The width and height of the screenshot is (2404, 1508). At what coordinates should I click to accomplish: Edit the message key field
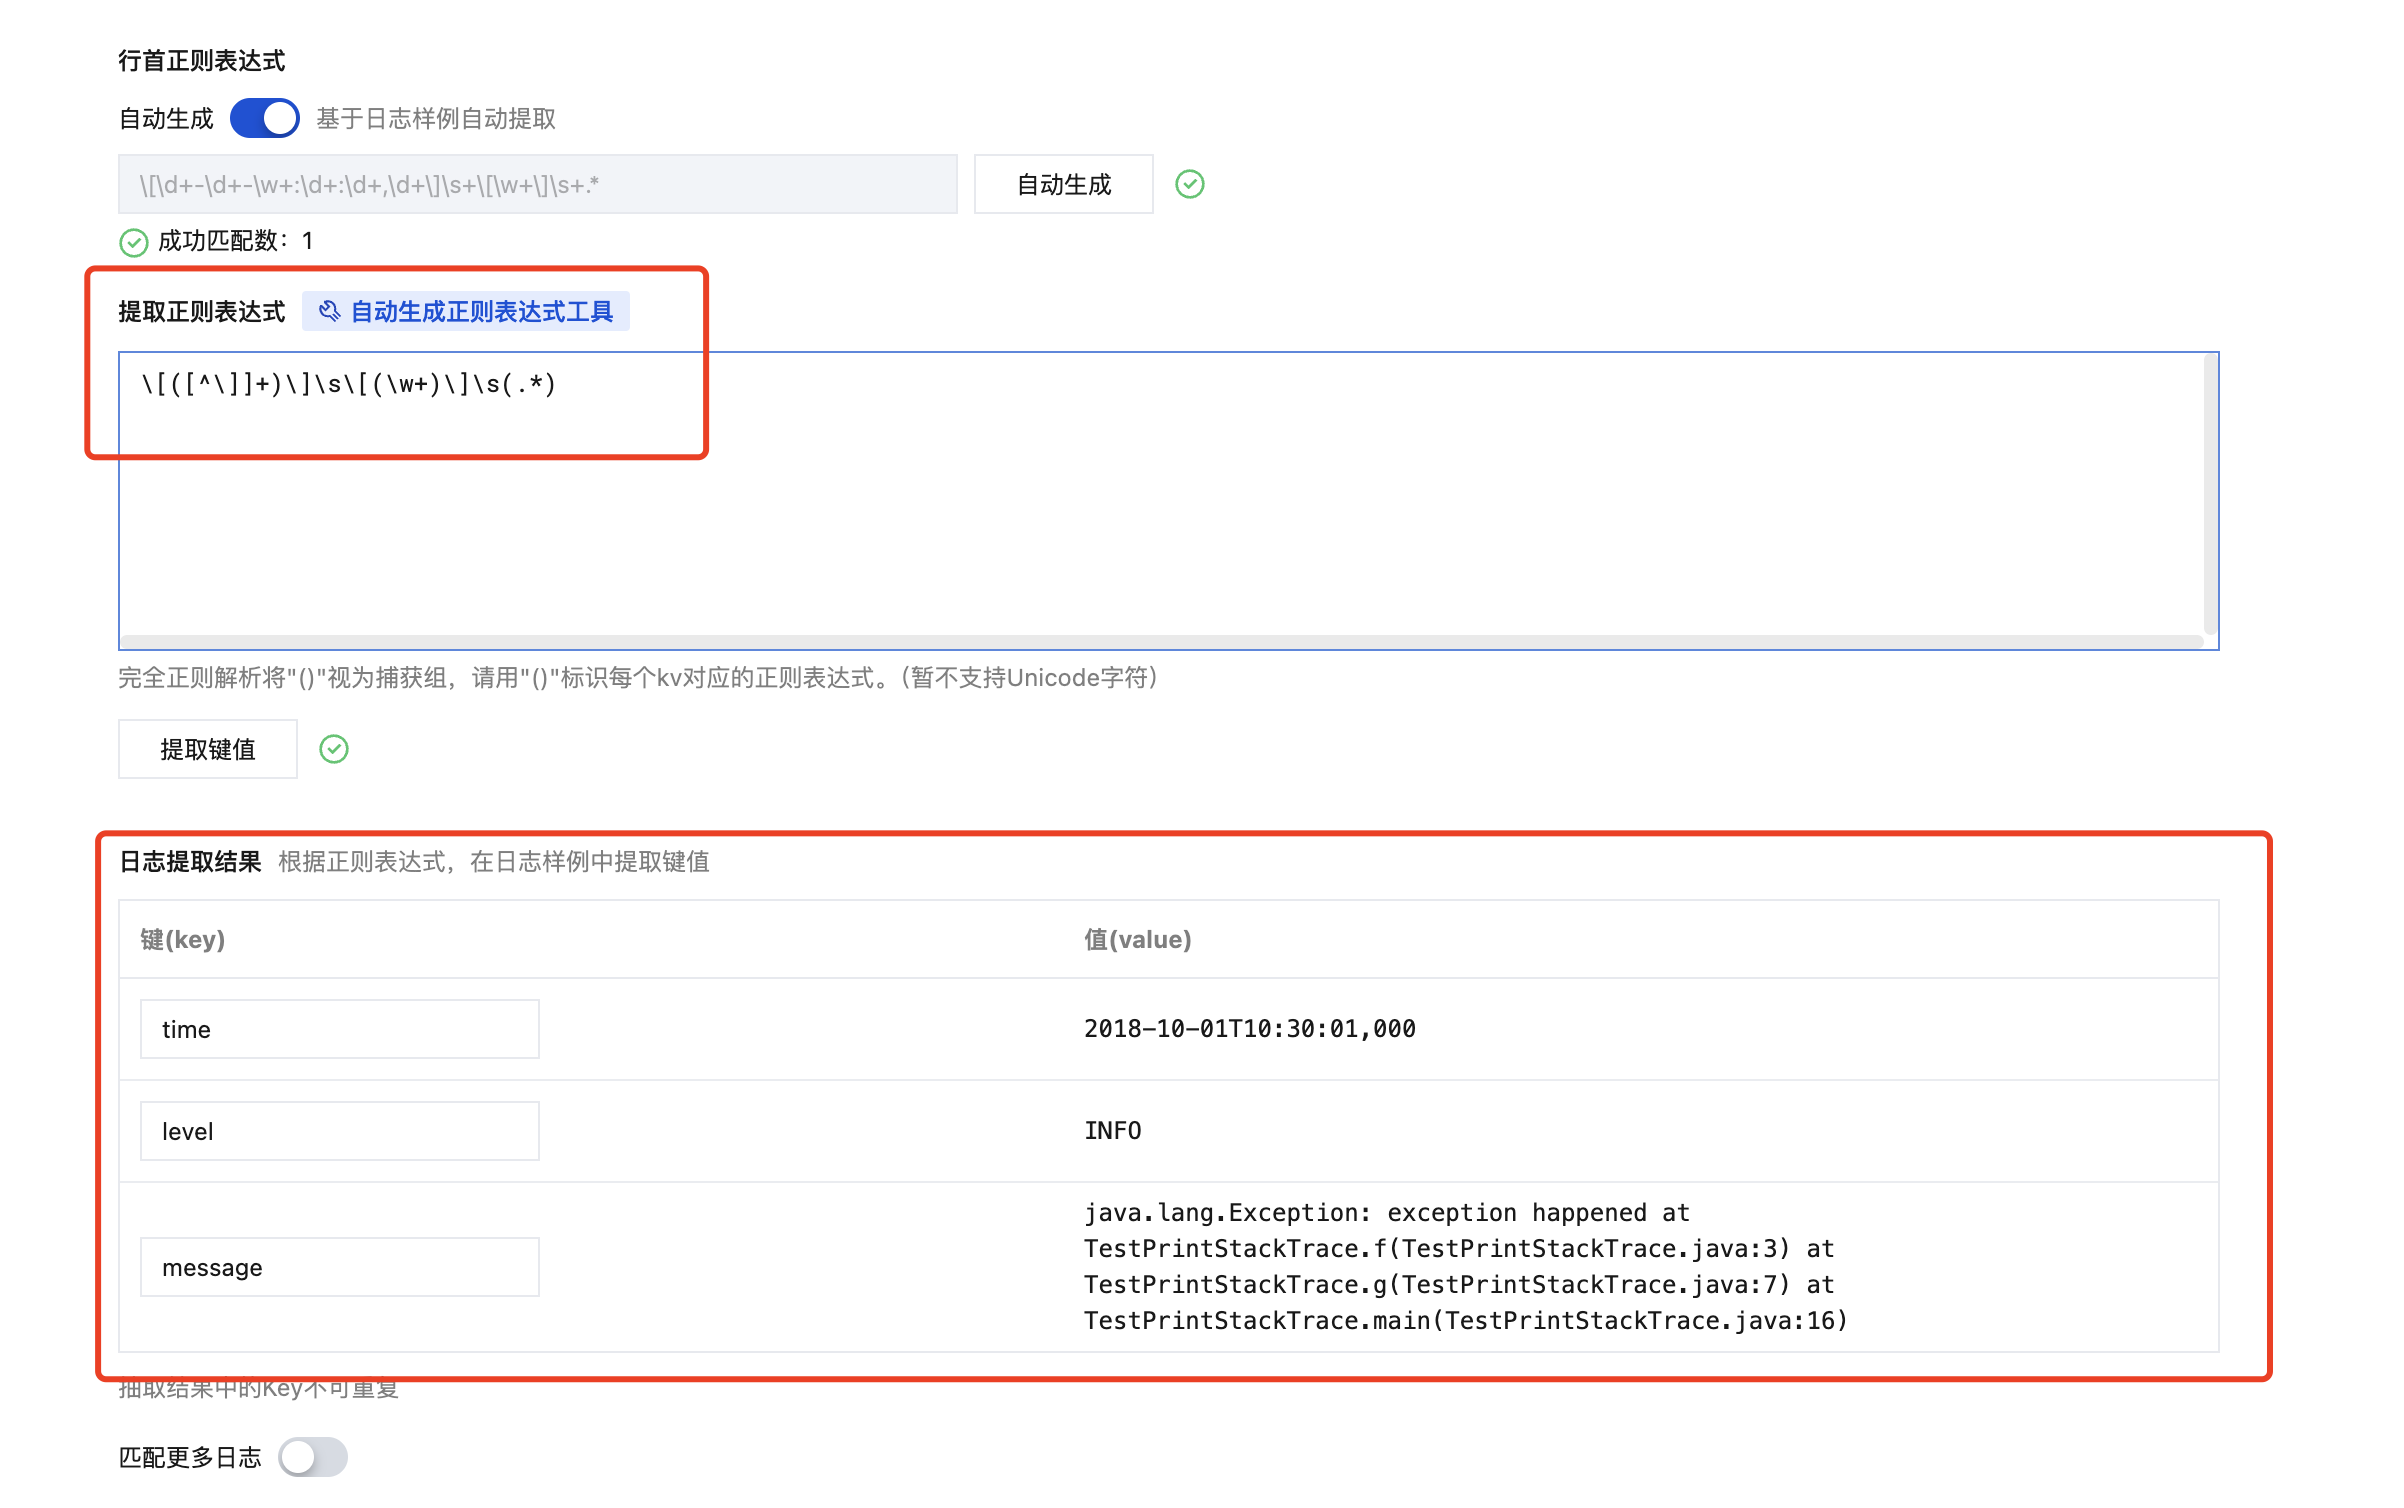tap(339, 1267)
